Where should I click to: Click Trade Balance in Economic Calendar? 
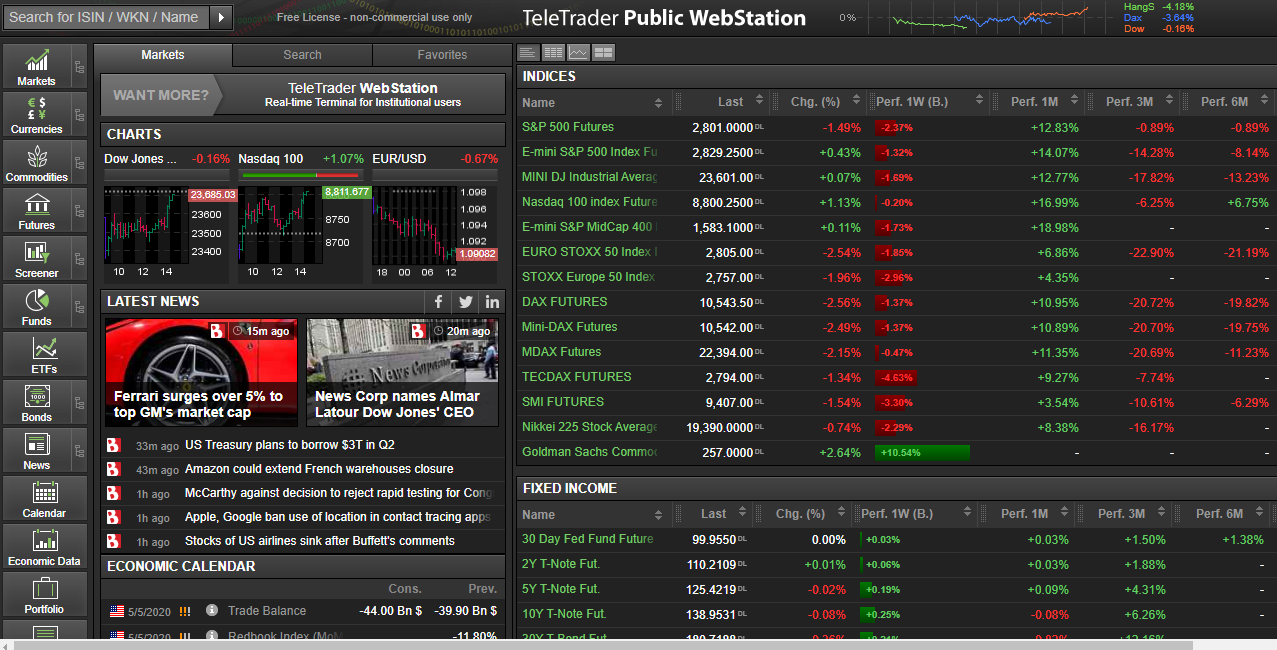pyautogui.click(x=267, y=610)
